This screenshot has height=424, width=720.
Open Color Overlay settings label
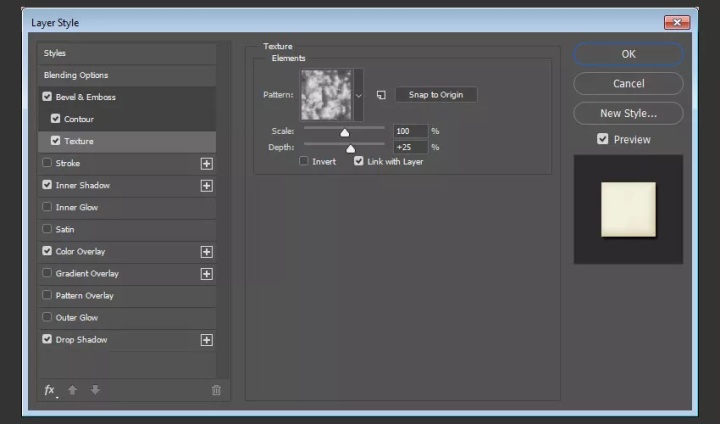(x=80, y=251)
